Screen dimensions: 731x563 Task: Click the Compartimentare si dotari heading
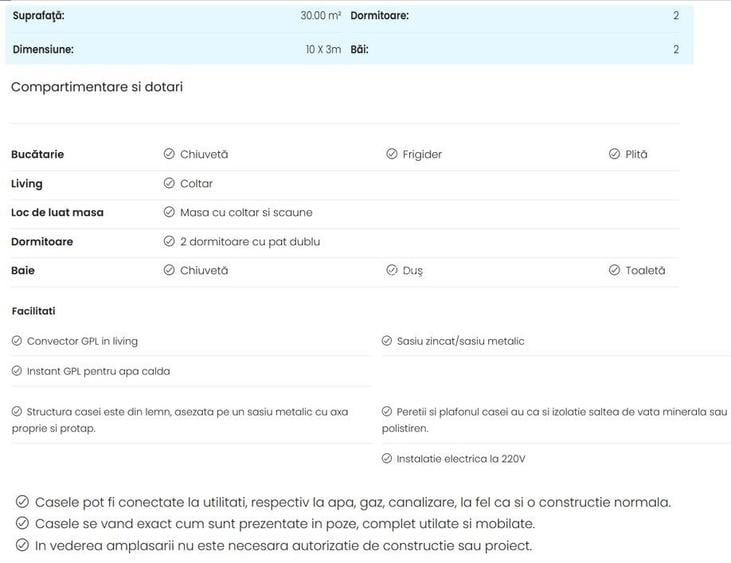click(x=97, y=87)
